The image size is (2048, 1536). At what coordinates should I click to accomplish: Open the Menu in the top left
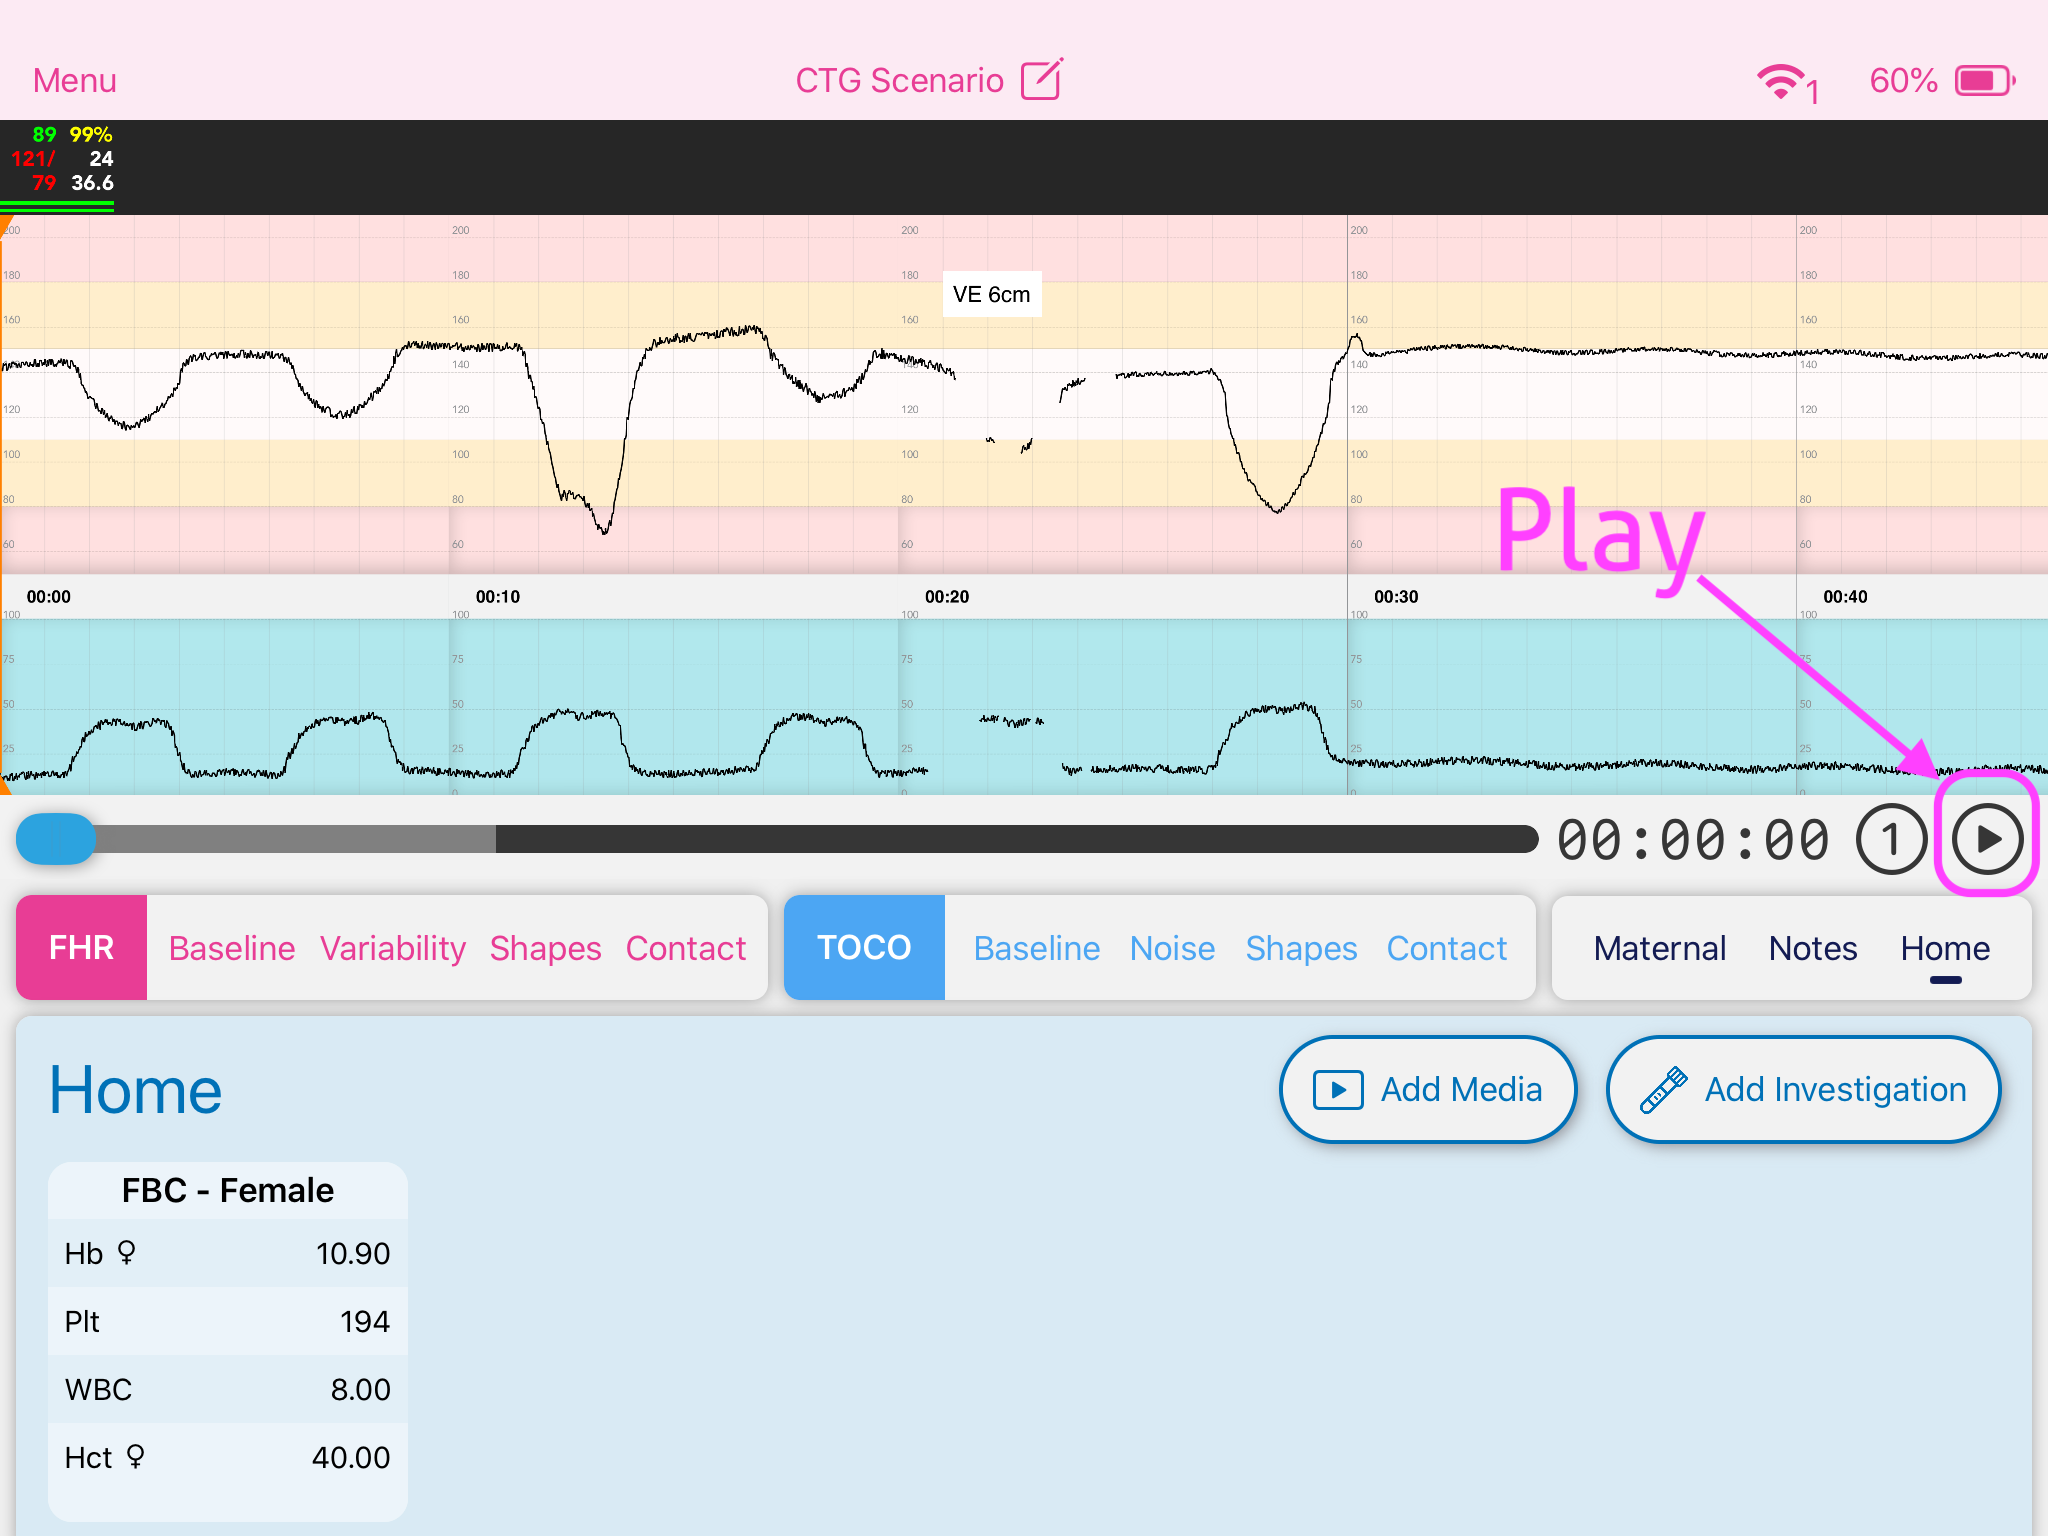tap(74, 80)
